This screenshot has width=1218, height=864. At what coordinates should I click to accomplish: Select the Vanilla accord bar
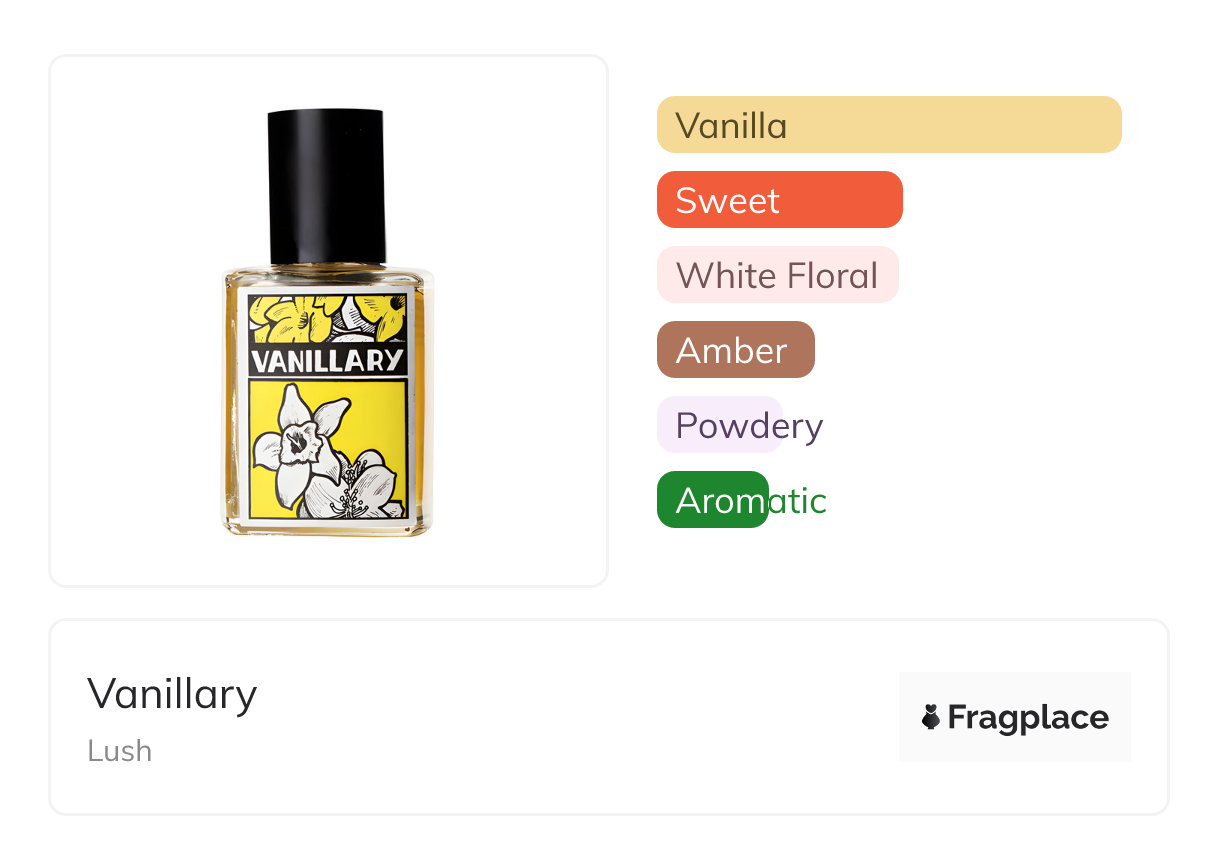tap(888, 125)
